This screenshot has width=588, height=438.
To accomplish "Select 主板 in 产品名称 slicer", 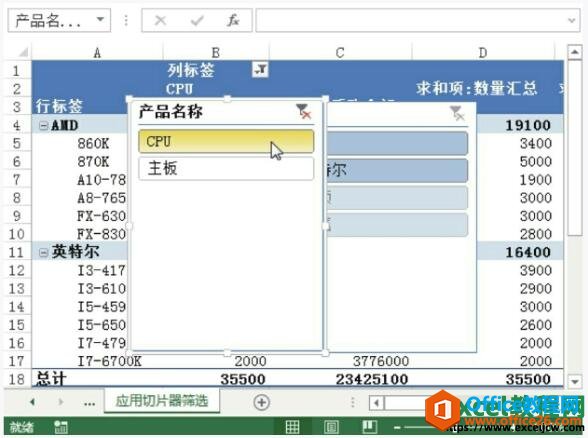I will [226, 168].
